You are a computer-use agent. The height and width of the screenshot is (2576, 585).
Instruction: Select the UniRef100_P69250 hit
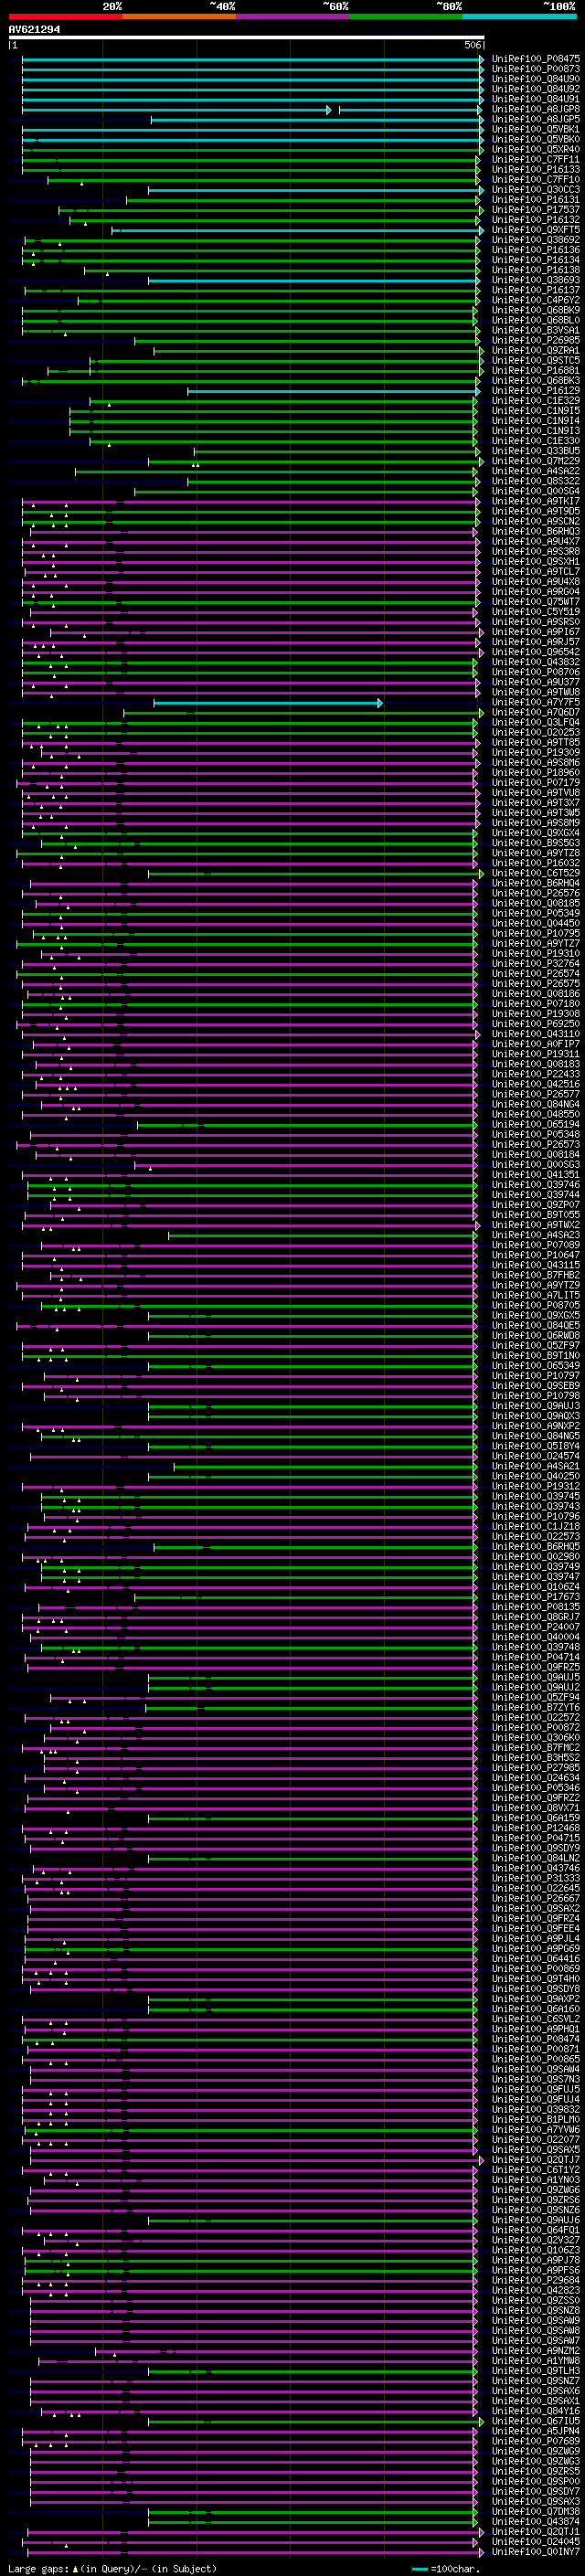coord(536,1024)
